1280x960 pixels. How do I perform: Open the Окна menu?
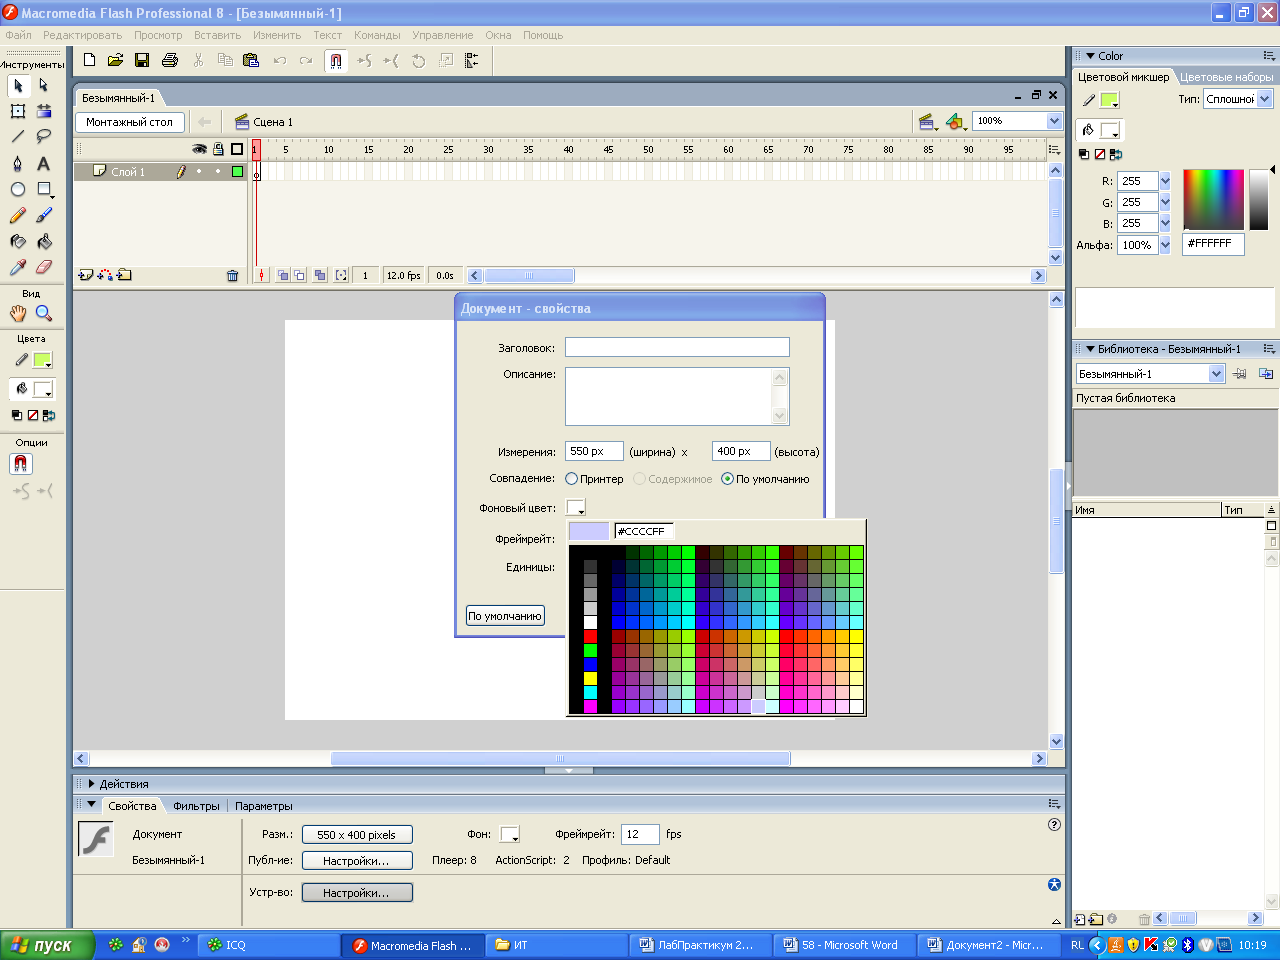(498, 35)
